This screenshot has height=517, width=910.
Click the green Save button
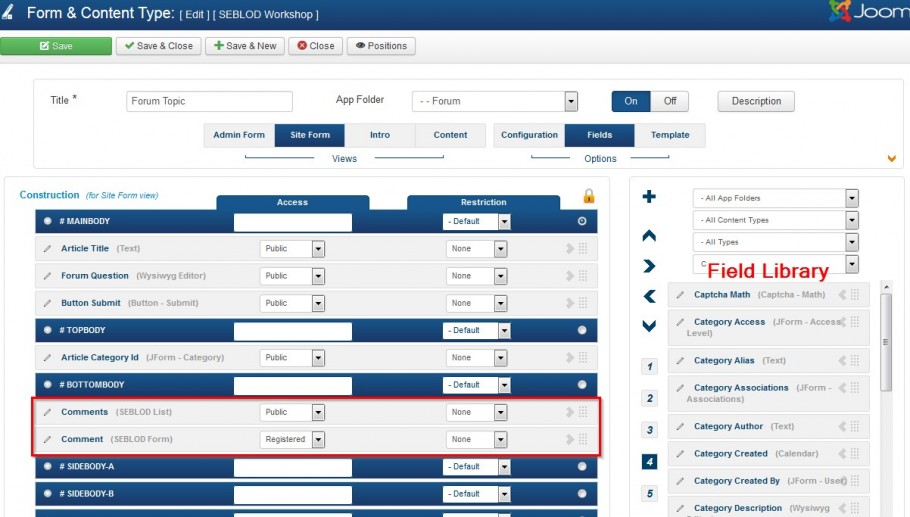(56, 46)
